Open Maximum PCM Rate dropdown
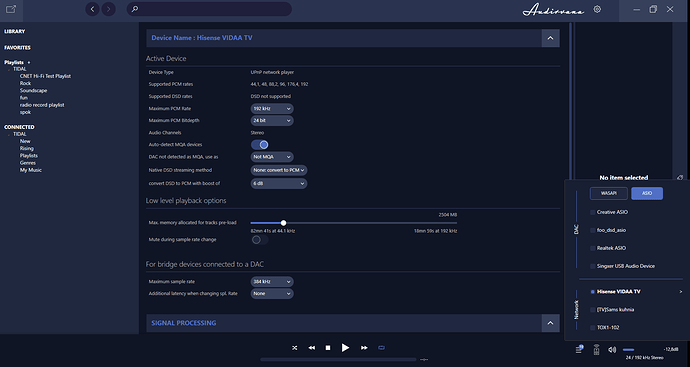 [272, 109]
